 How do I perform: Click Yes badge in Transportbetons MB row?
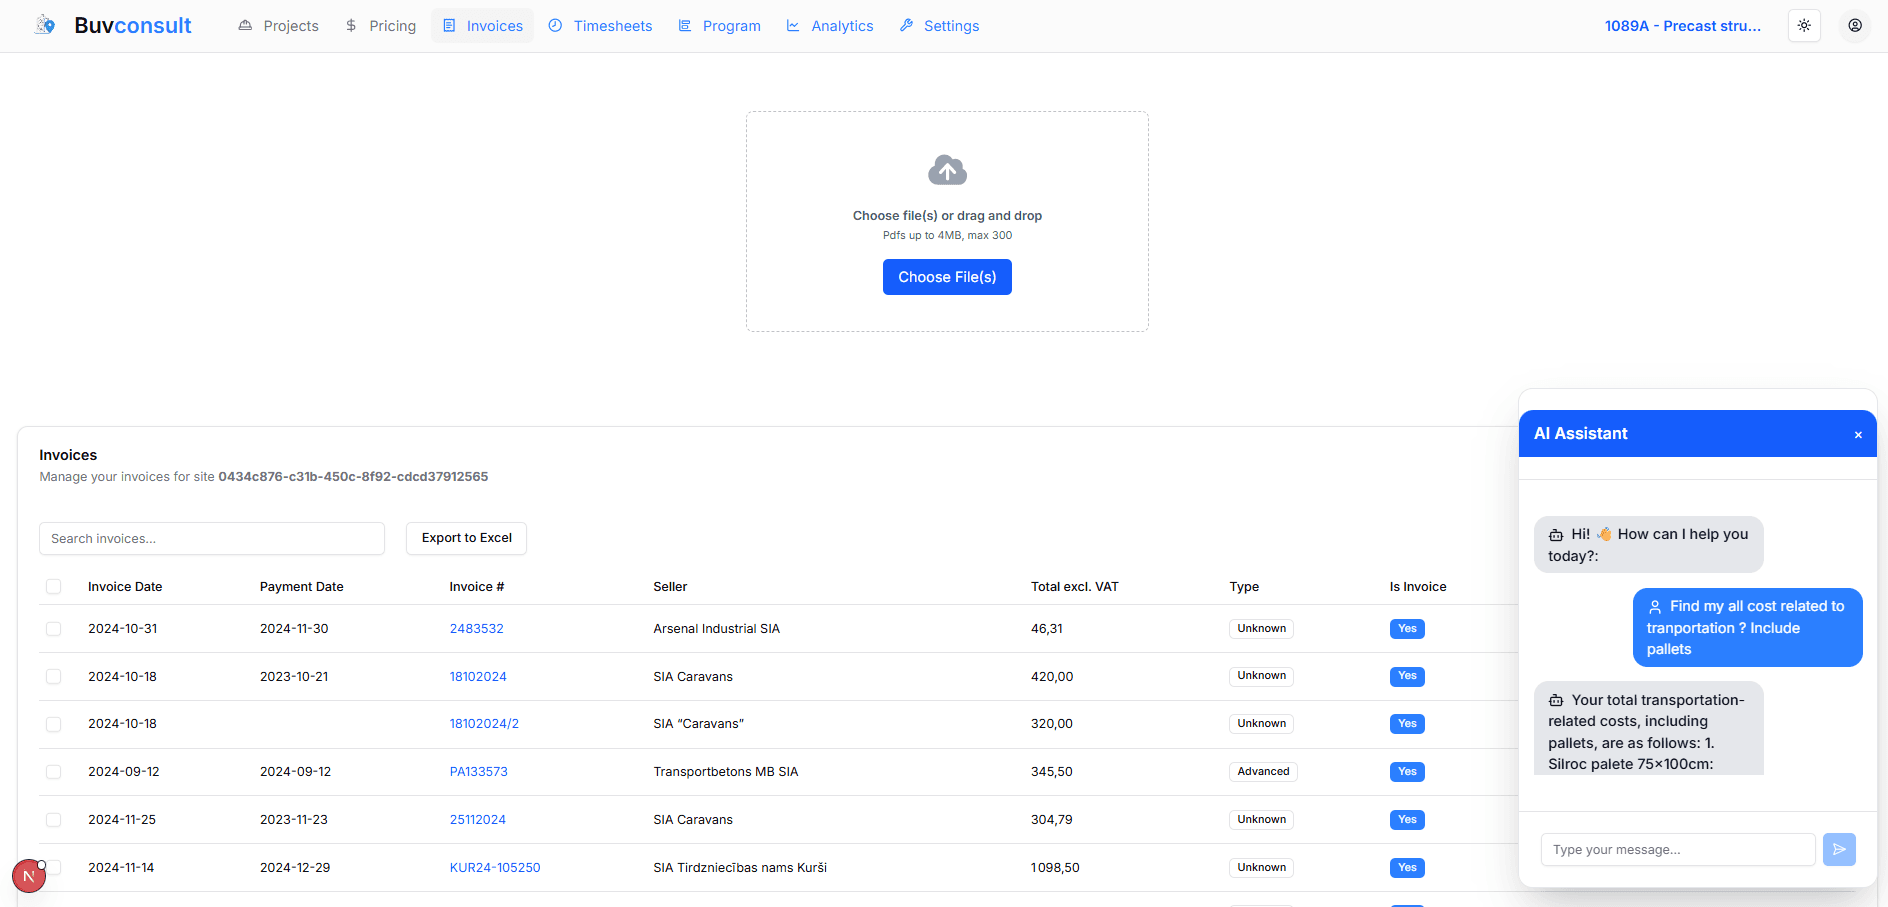pyautogui.click(x=1407, y=772)
